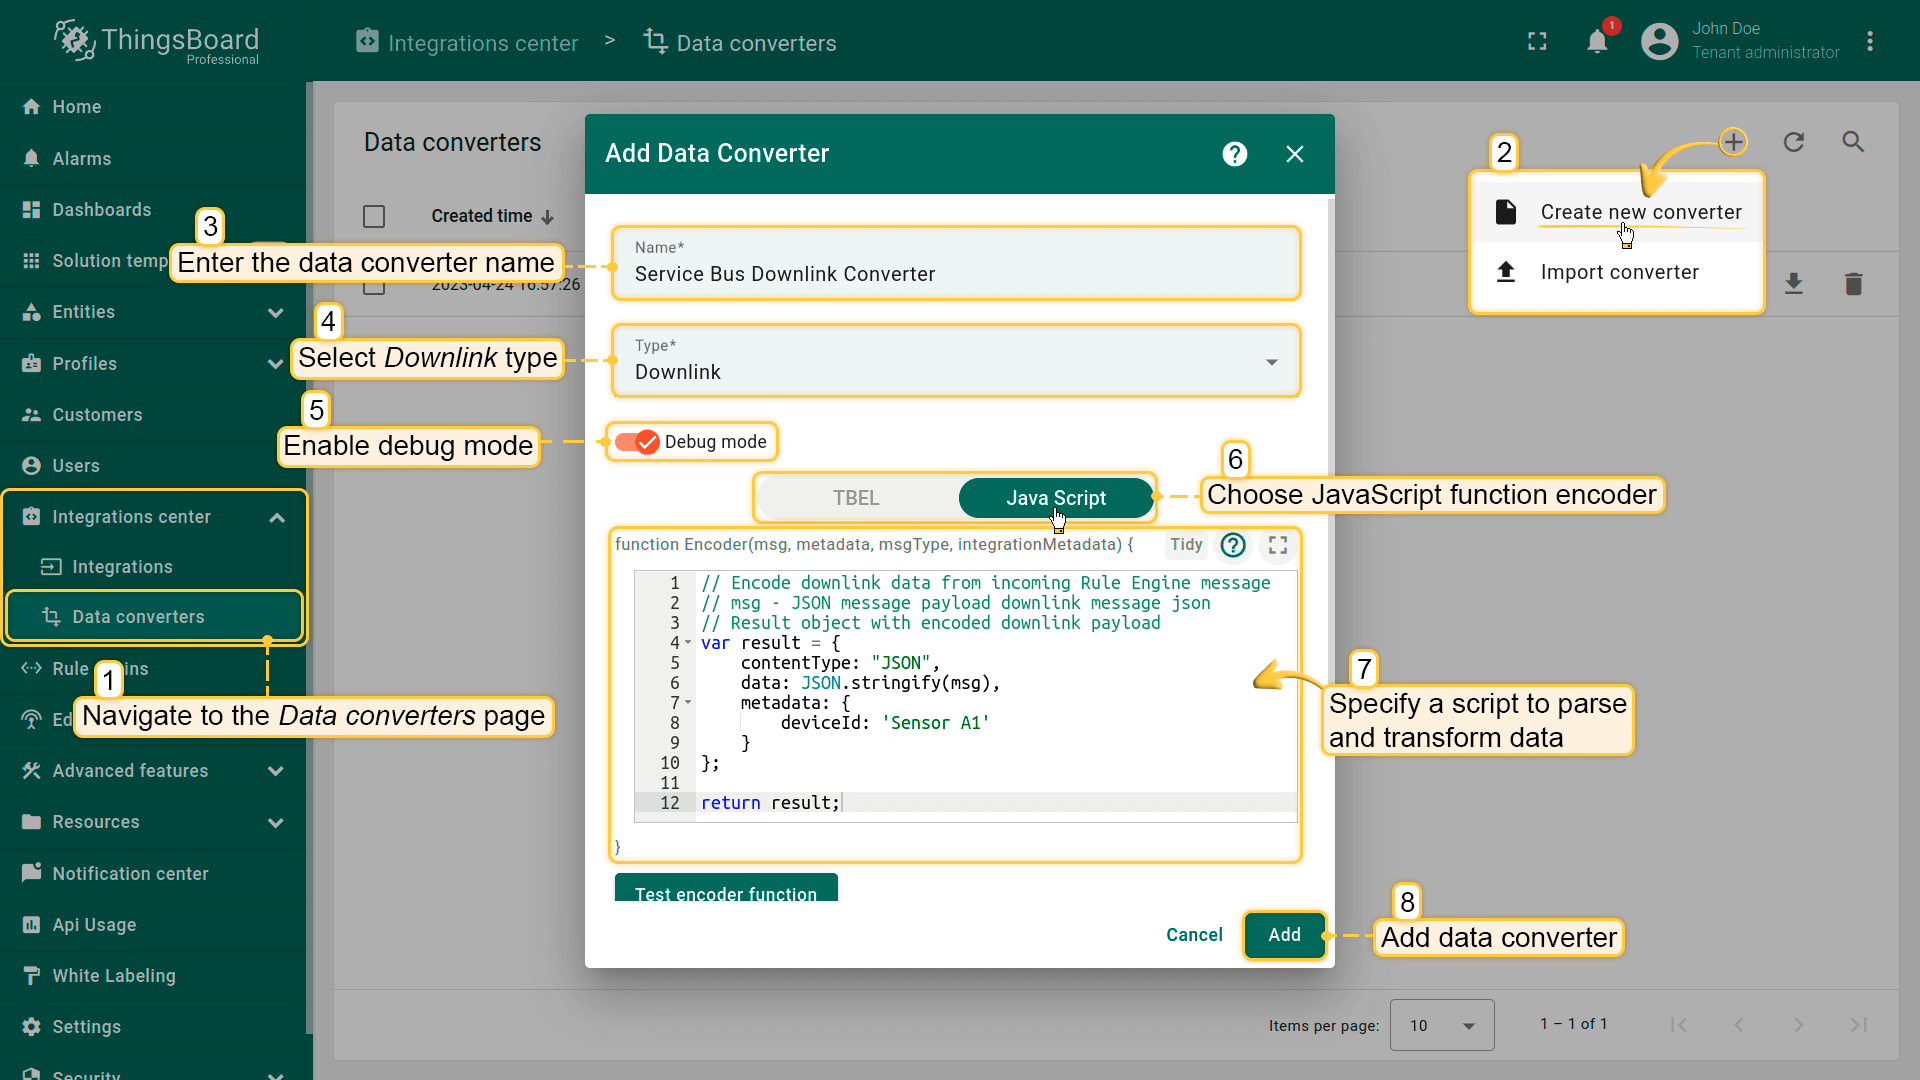Switch to the TBEL tab in encoder
1920x1080 pixels.
click(x=856, y=497)
